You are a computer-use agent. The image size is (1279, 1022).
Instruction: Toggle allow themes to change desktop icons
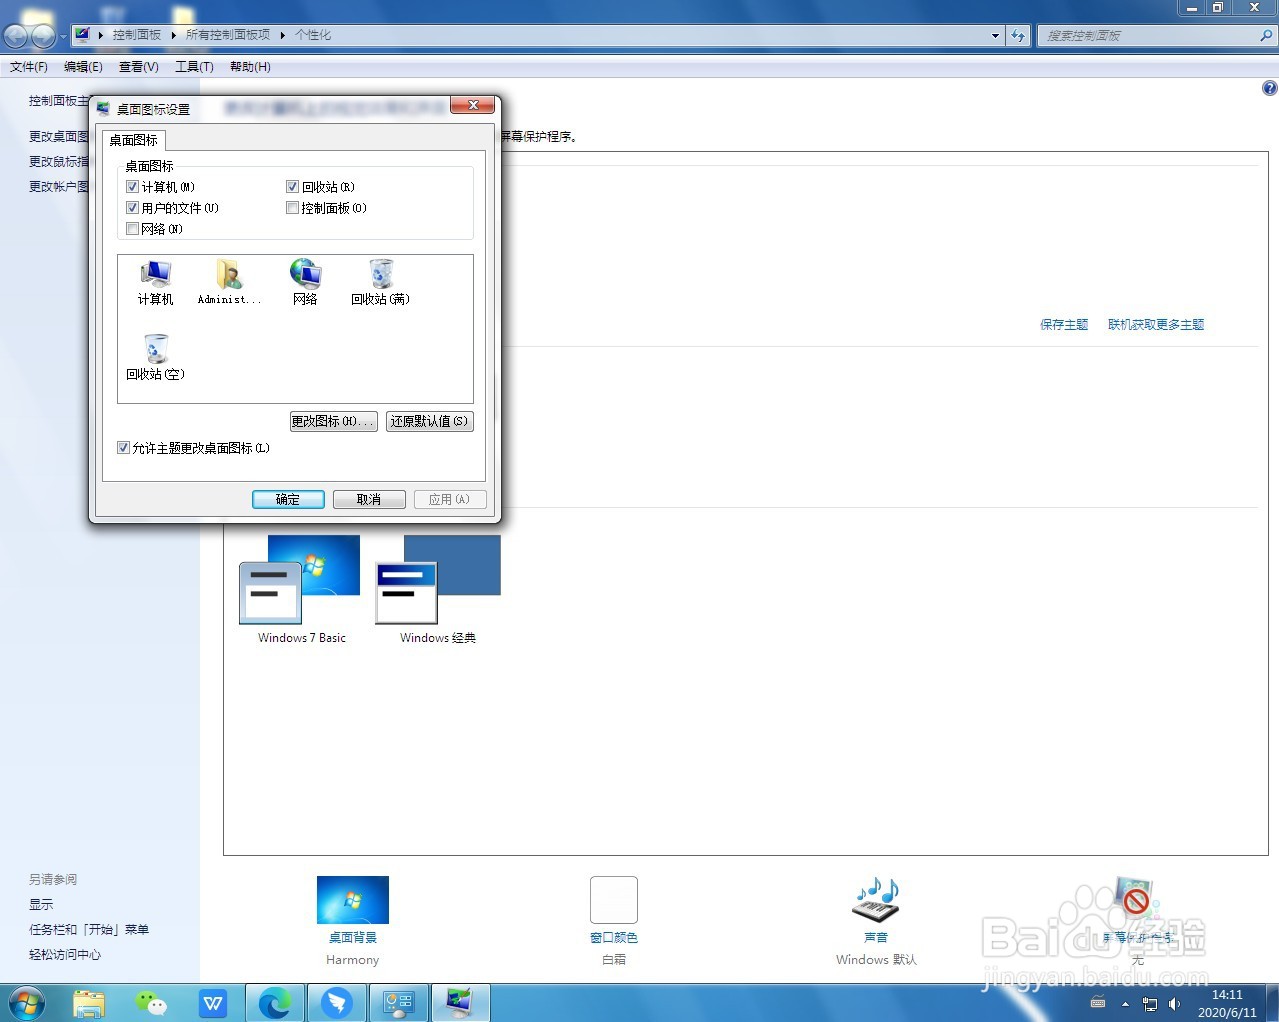pos(123,448)
